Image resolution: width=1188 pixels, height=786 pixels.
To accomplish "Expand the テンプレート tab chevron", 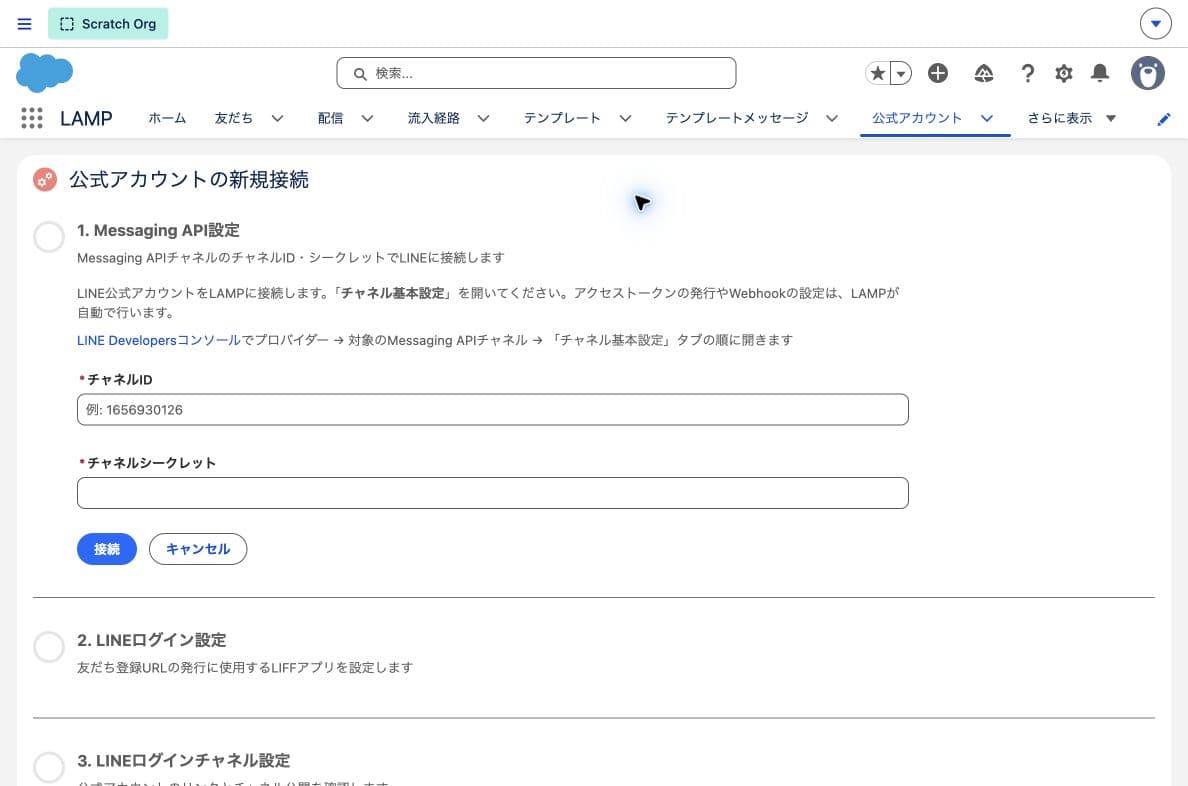I will click(625, 118).
